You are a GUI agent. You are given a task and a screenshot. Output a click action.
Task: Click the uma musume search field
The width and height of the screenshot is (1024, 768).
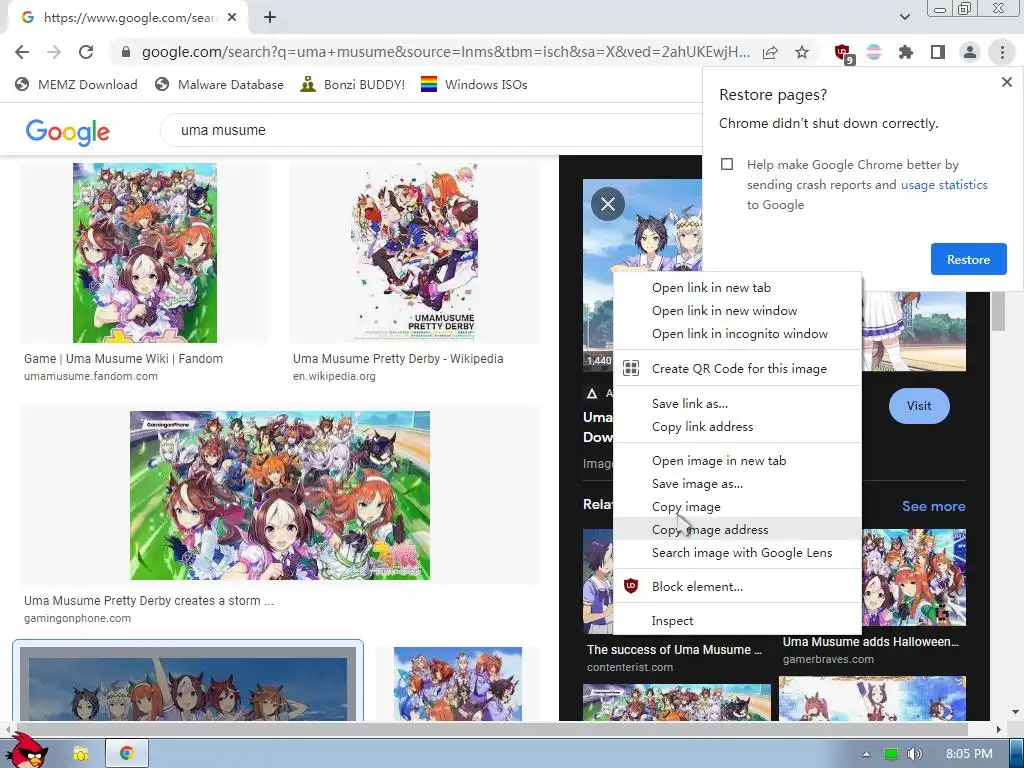coord(431,130)
